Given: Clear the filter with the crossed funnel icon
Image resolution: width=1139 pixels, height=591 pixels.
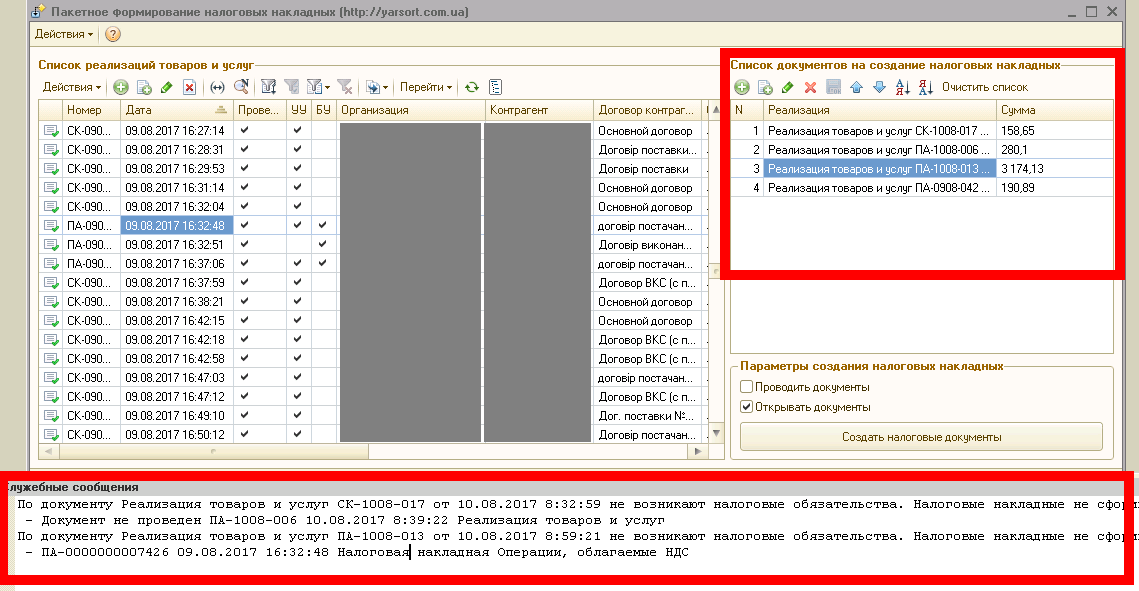Looking at the screenshot, I should [x=345, y=87].
